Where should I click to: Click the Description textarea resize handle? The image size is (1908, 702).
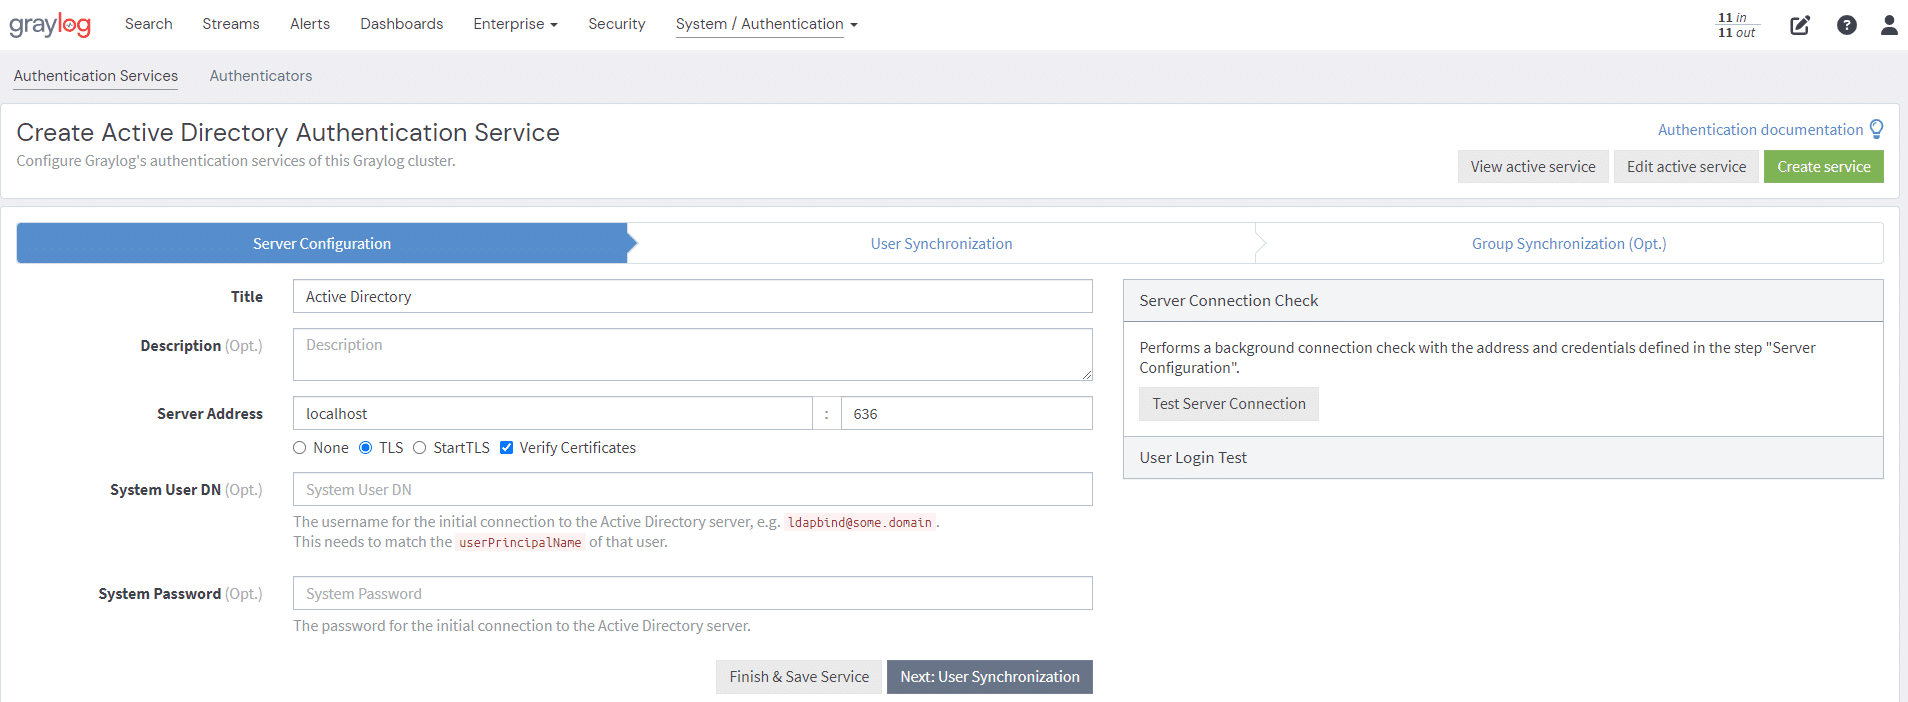(x=1086, y=374)
